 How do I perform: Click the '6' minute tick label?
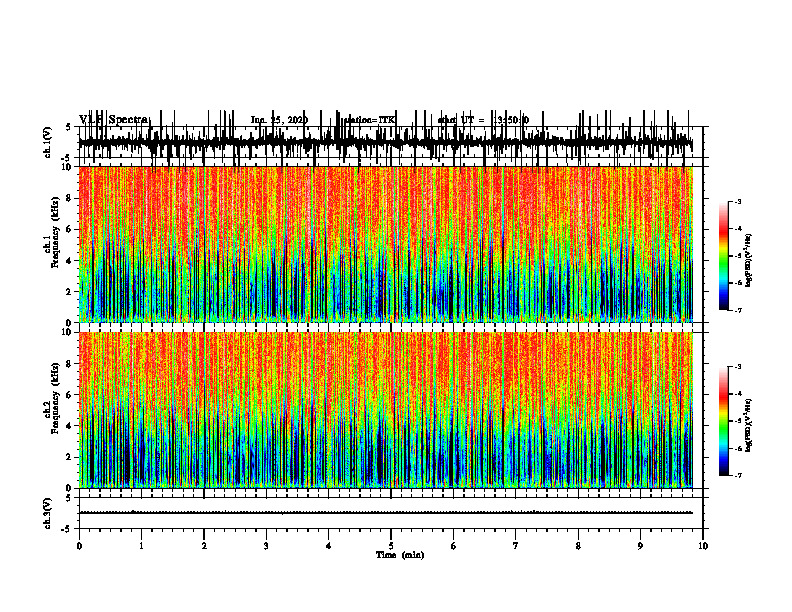(454, 546)
